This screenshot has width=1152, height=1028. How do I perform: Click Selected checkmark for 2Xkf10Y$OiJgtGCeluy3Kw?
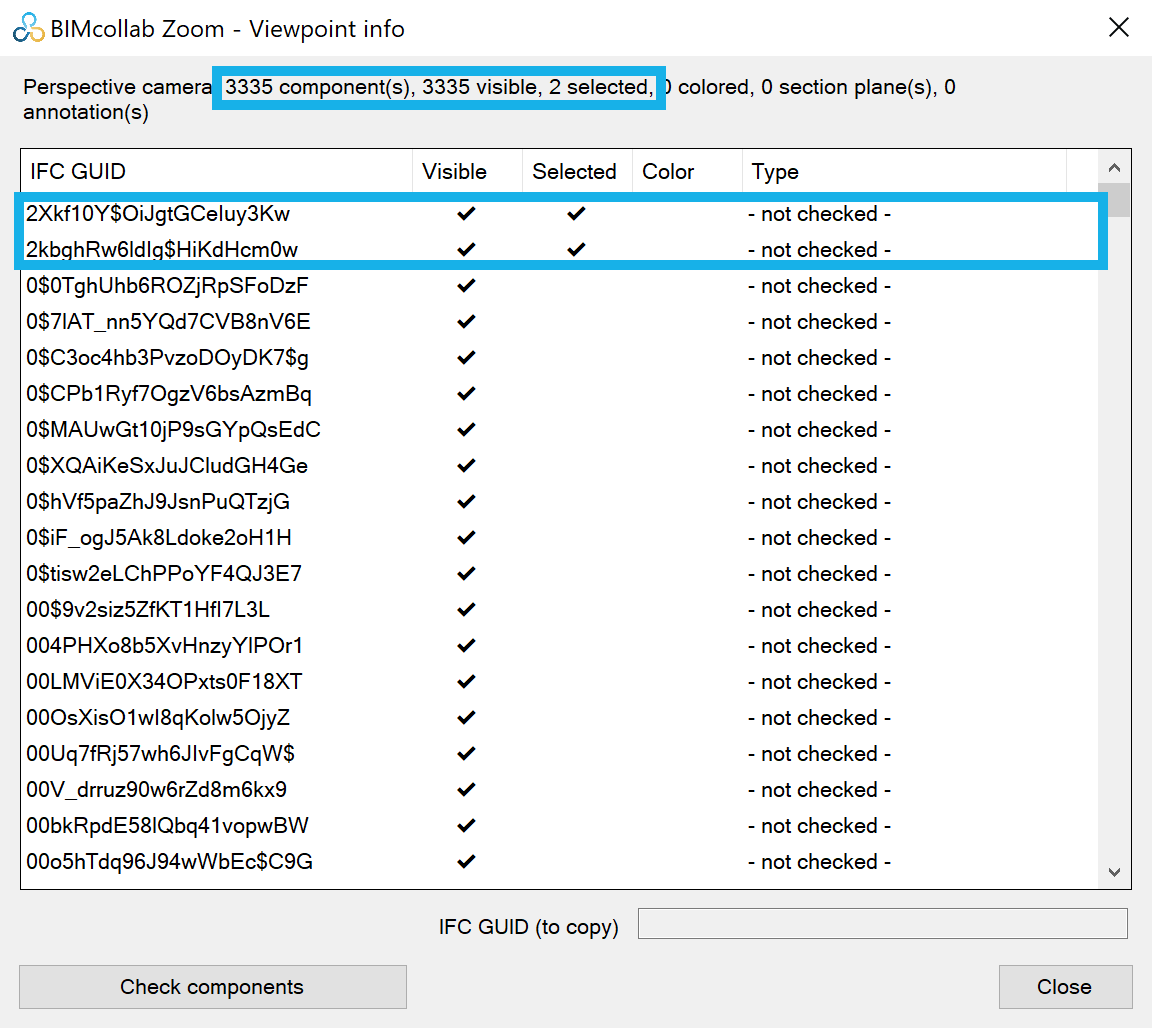pos(576,214)
